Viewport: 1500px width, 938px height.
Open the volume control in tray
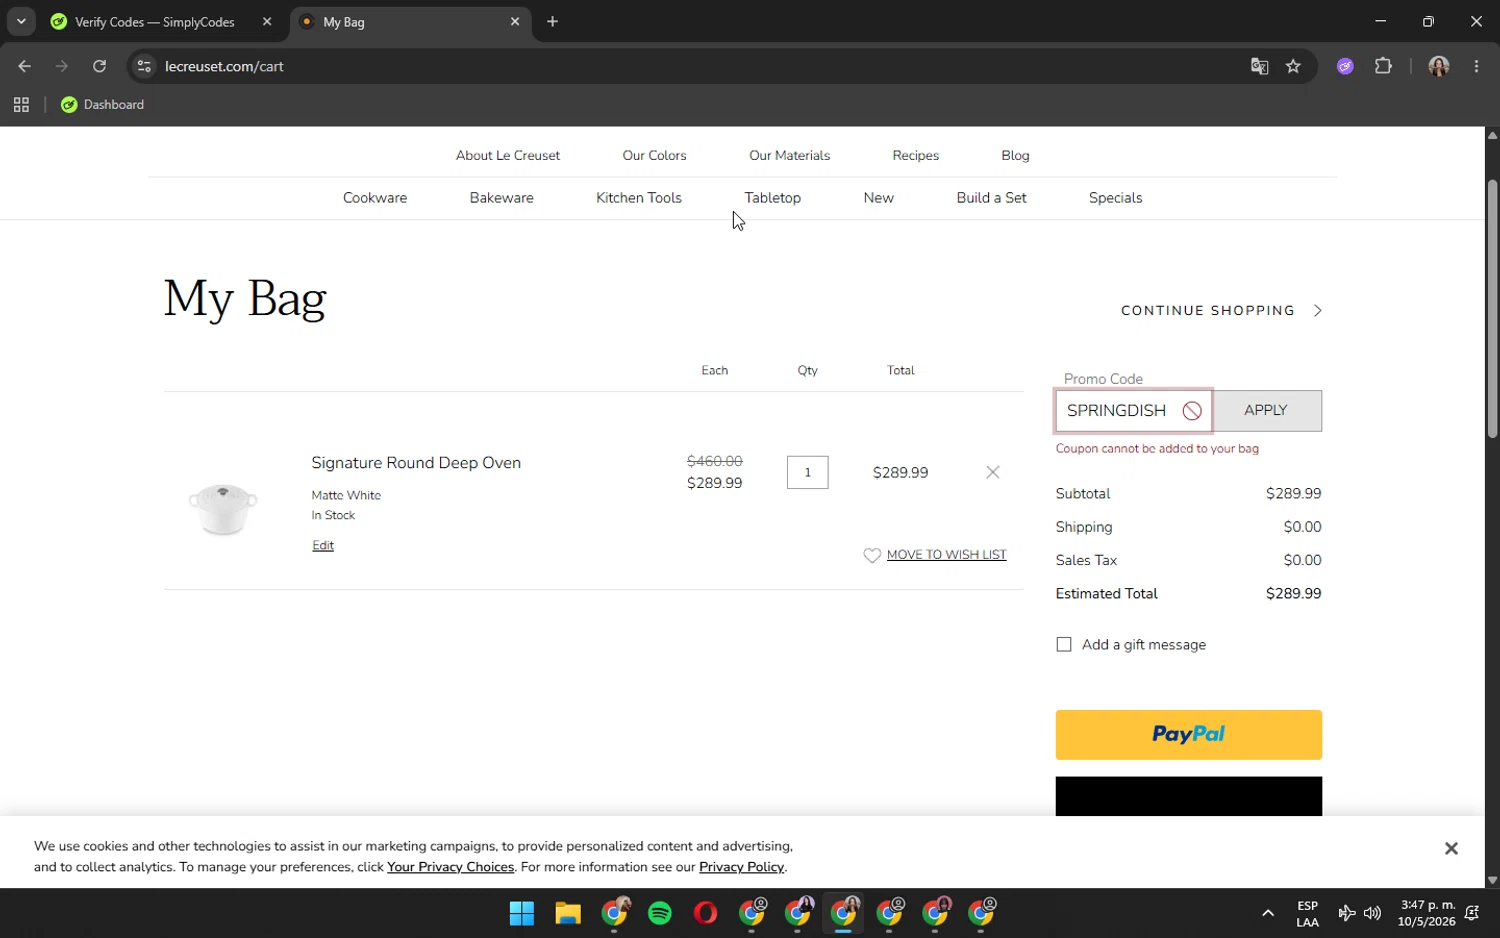[1372, 913]
